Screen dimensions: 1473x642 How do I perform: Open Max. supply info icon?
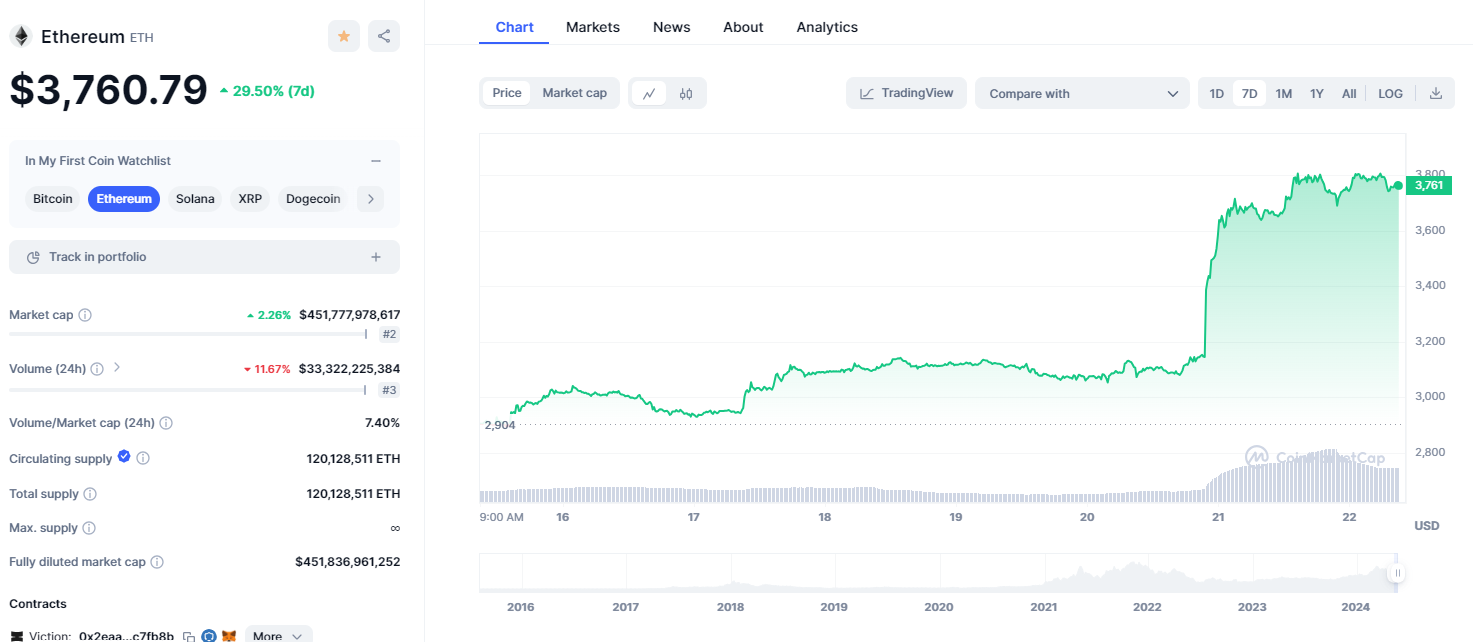point(89,528)
